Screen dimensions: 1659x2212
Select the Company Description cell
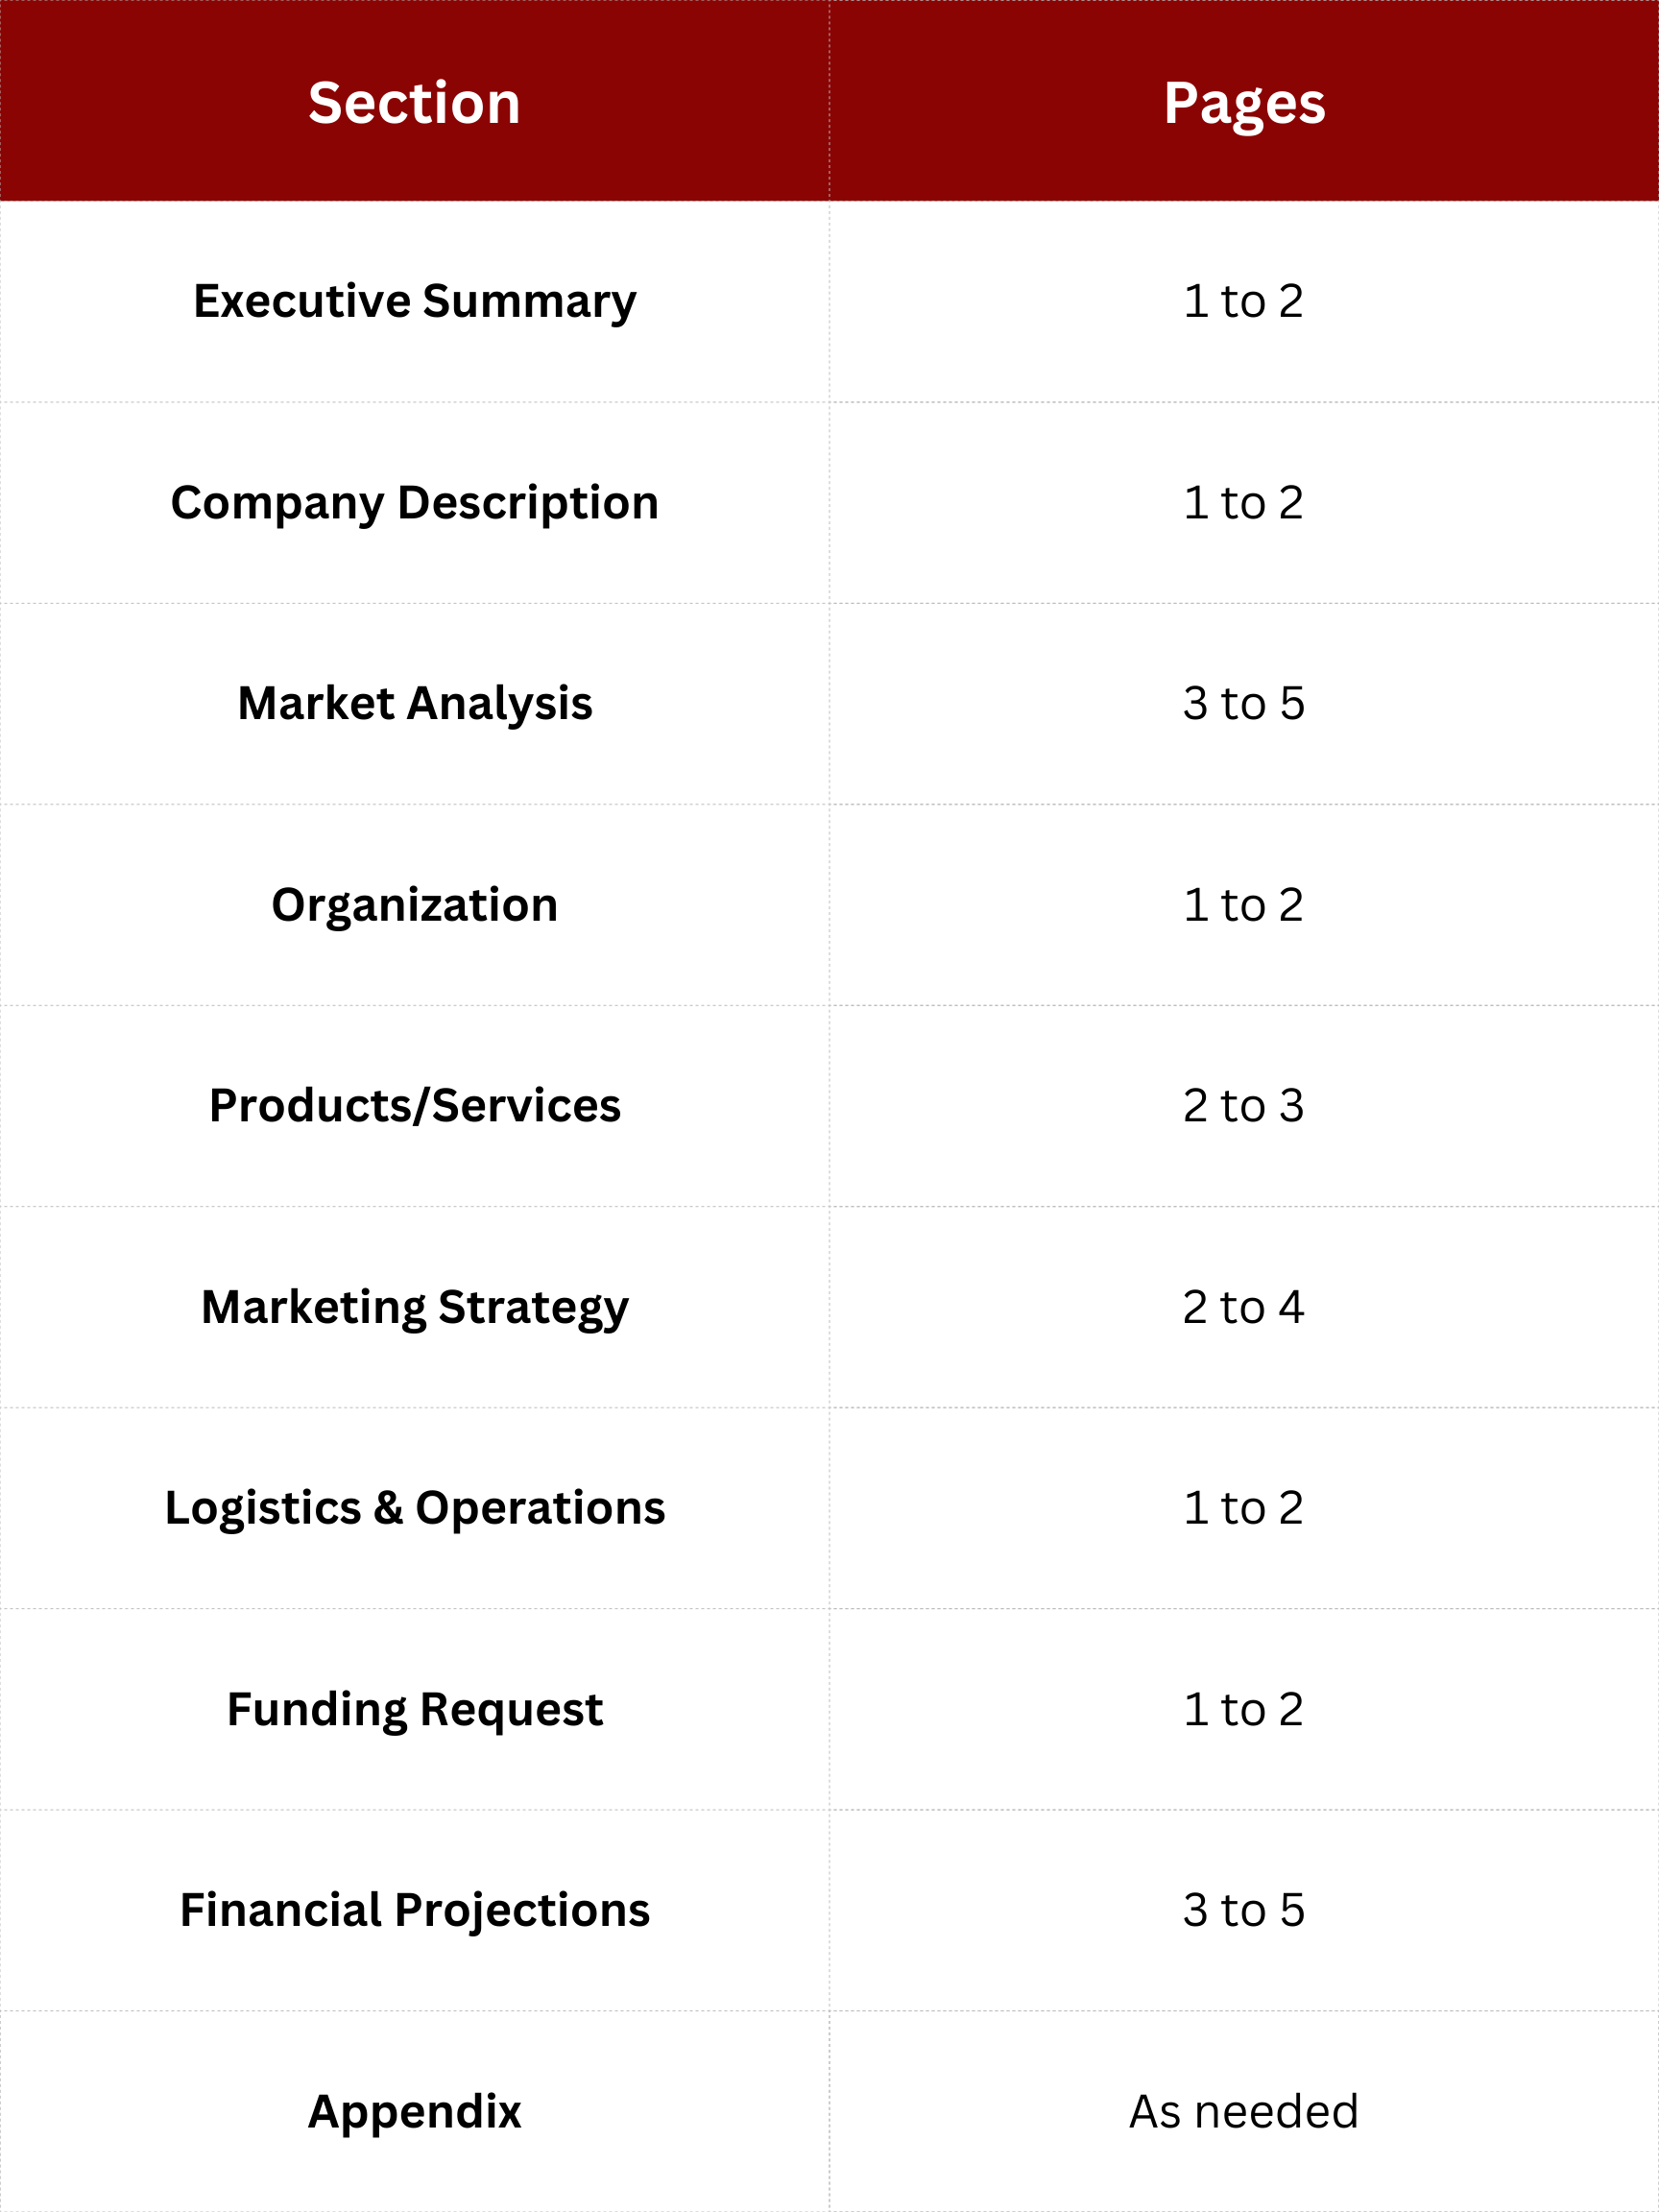click(414, 502)
